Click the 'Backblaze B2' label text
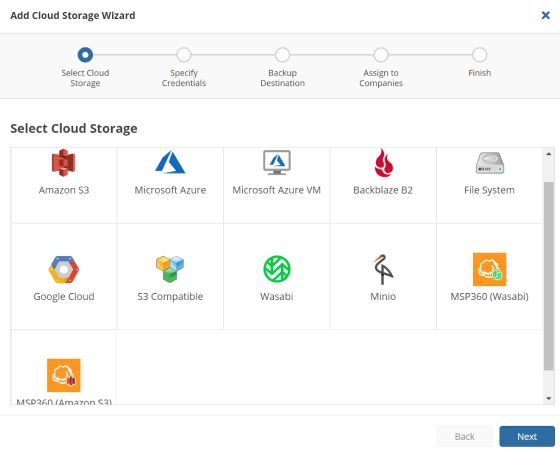The width and height of the screenshot is (560, 450). tap(383, 190)
